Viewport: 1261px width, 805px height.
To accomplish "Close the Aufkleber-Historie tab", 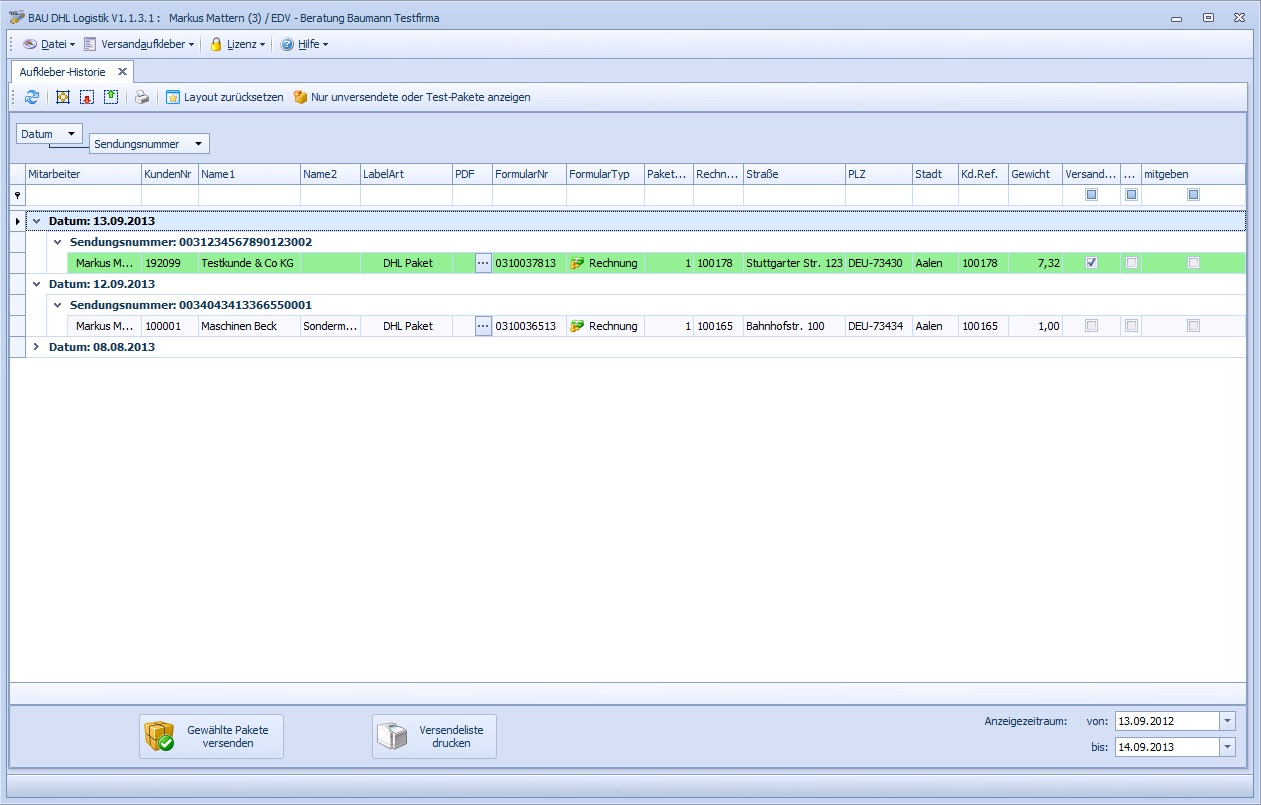I will 122,72.
